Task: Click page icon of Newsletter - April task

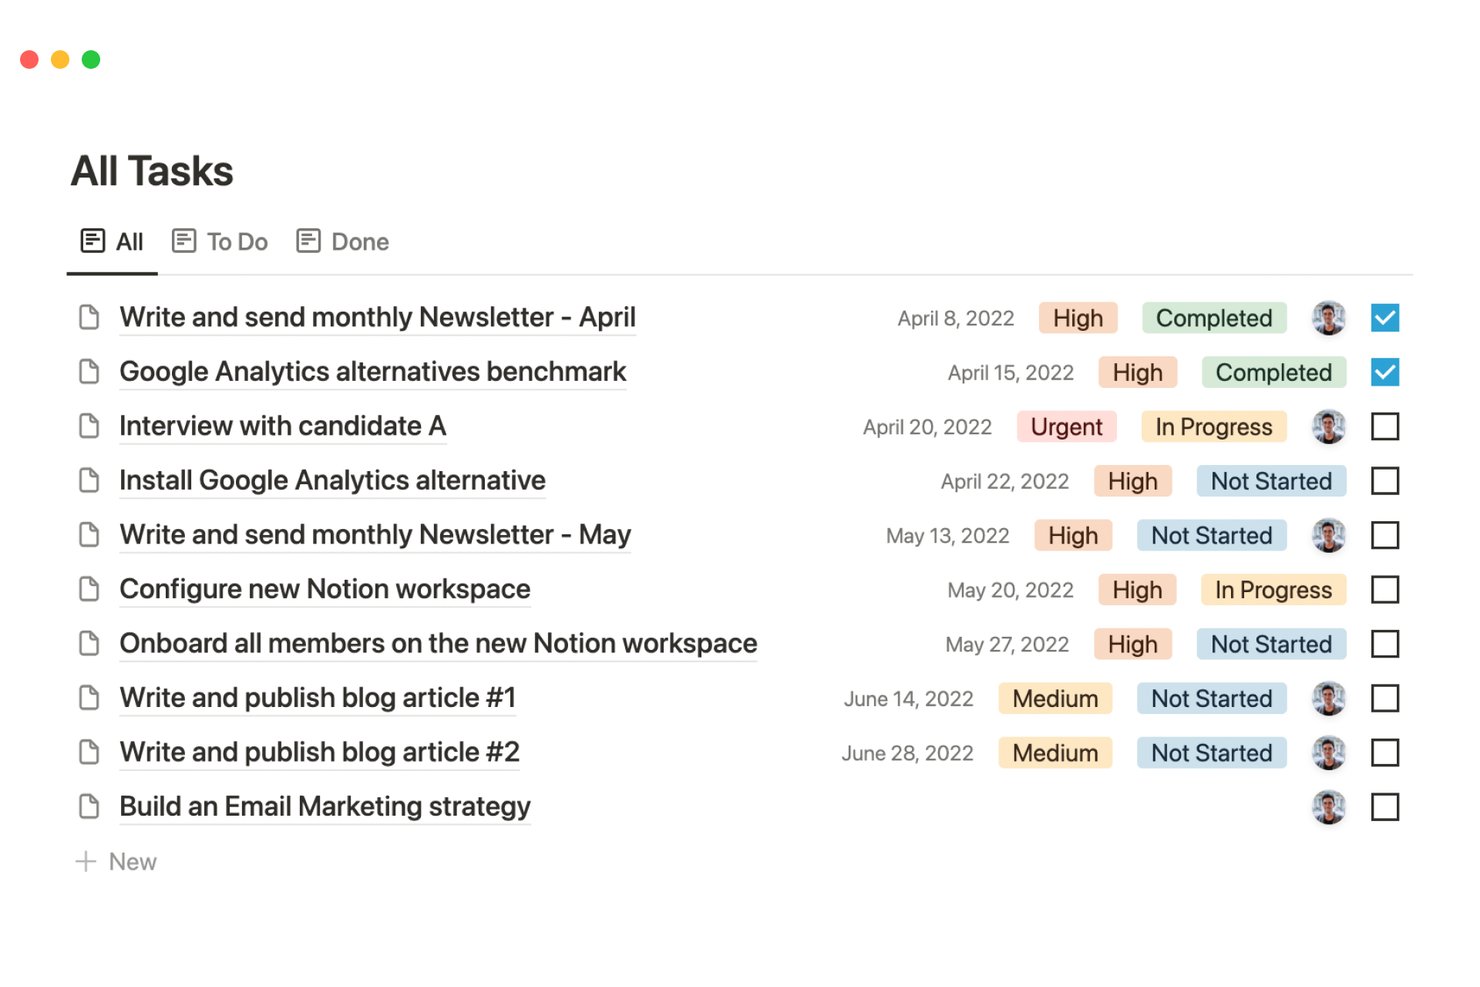Action: [x=89, y=318]
